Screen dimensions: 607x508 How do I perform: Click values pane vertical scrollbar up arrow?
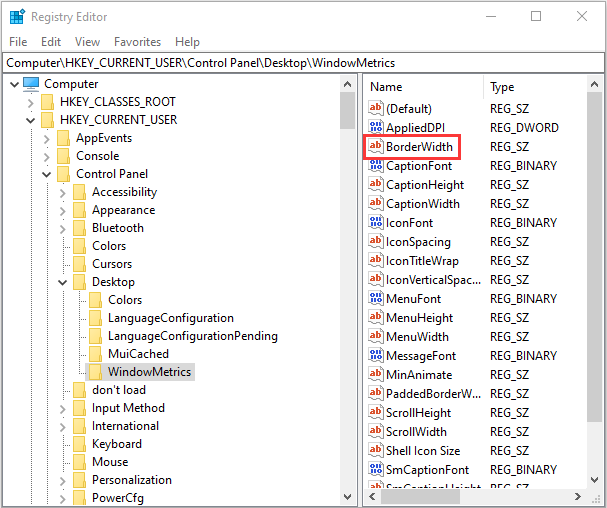[x=595, y=84]
